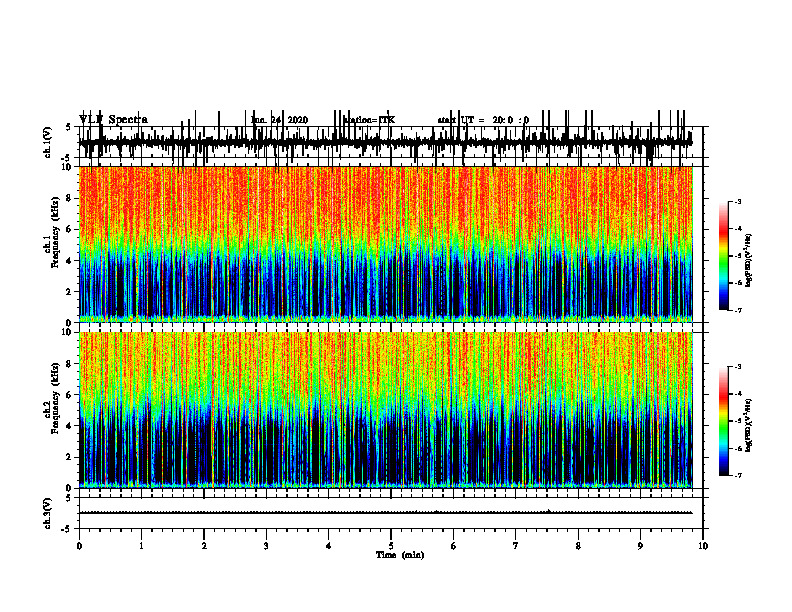Click the "8" kHz tick on ch.1 frequency axis
Viewport: 792px width, 612px height.
click(x=69, y=198)
